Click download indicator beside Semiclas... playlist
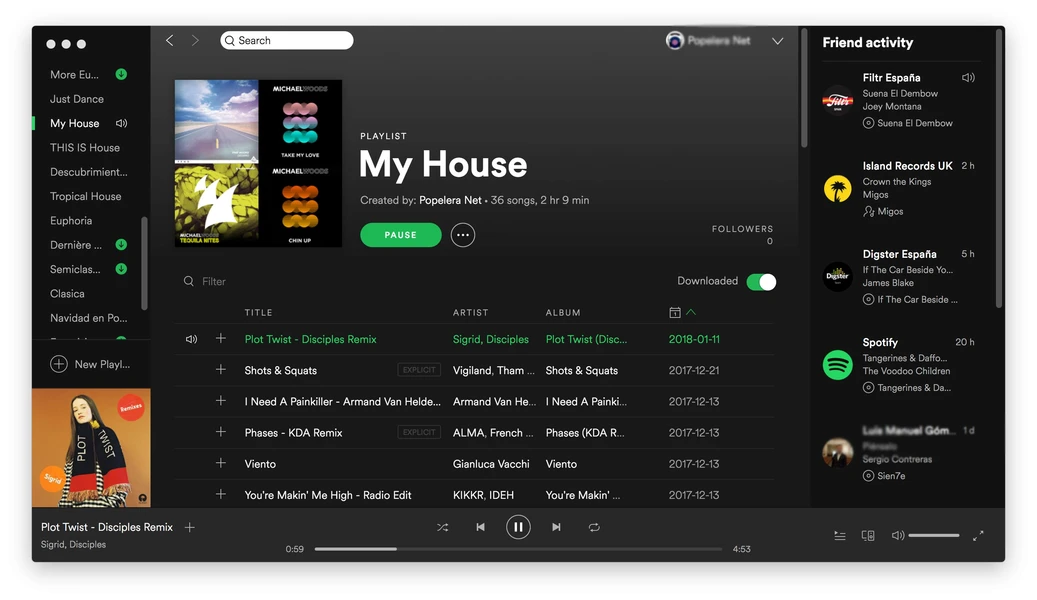The height and width of the screenshot is (600, 1037). pyautogui.click(x=121, y=269)
